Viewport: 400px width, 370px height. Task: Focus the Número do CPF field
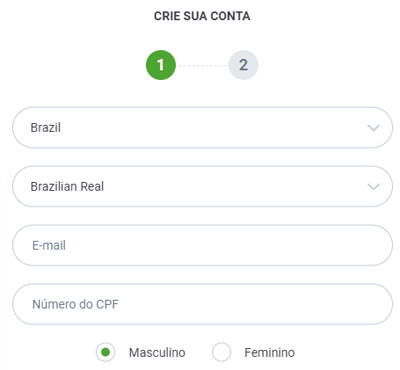click(203, 304)
